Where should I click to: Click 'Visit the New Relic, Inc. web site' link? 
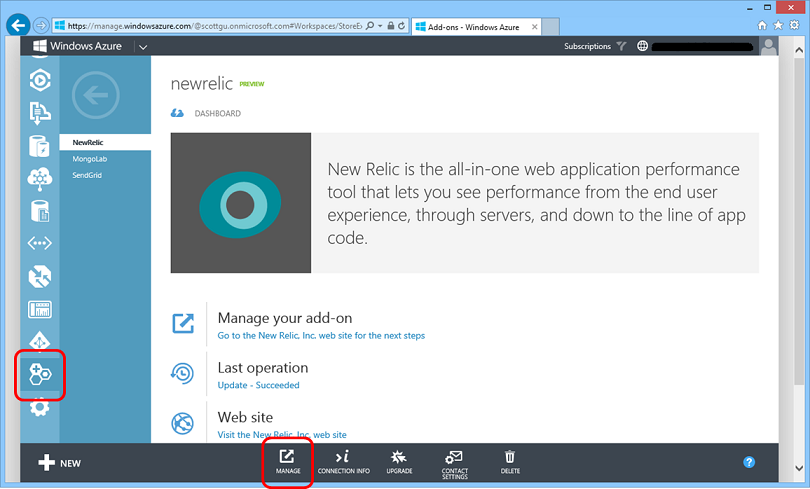[x=282, y=435]
